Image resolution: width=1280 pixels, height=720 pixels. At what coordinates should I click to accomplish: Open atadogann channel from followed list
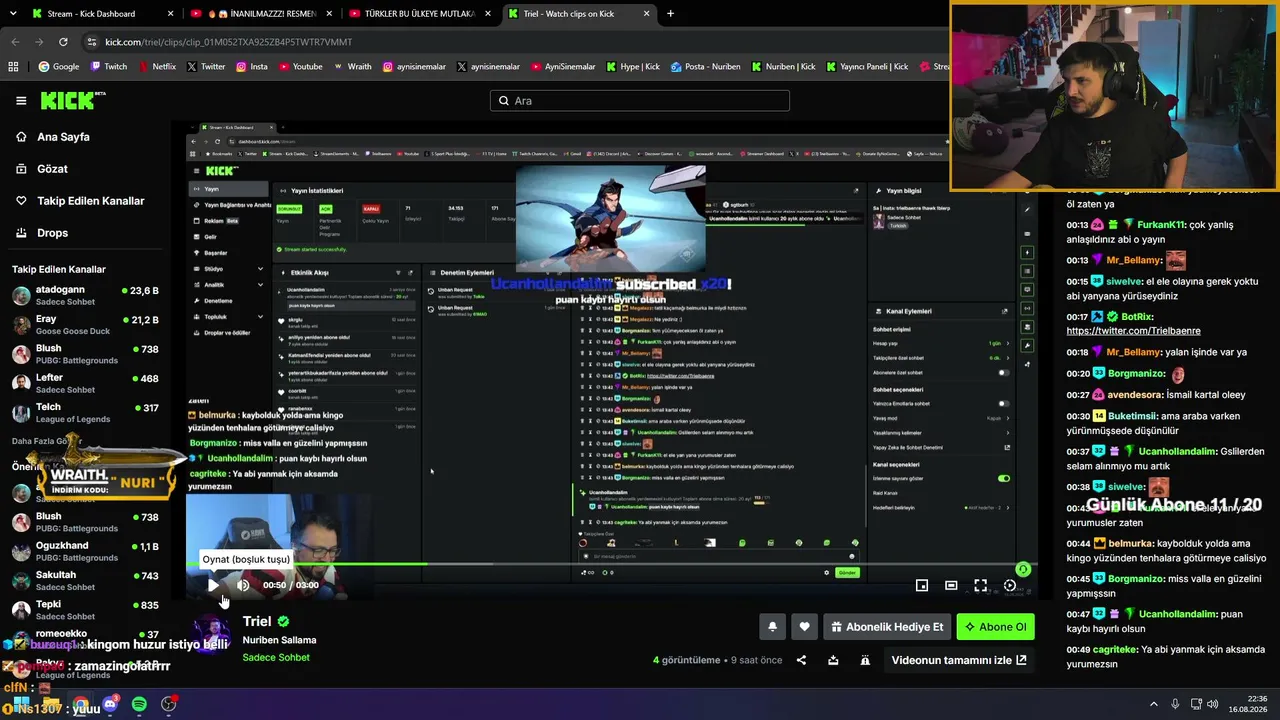(86, 295)
